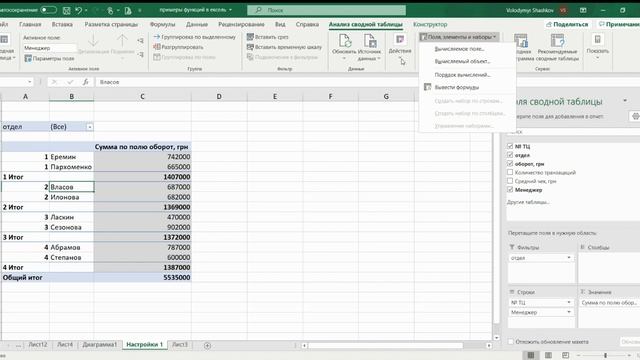640x360 pixels.
Task: Open the Менеджер dropdown in Строки area
Action: pyautogui.click(x=569, y=312)
